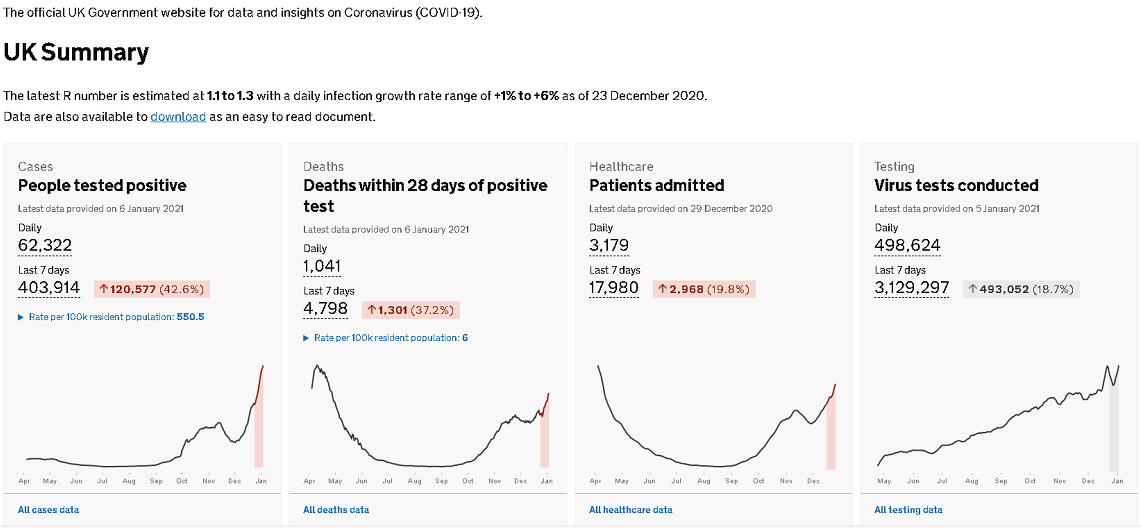Screen dimensions: 1141x528
Task: Click People tested positive line chart
Action: 142,420
